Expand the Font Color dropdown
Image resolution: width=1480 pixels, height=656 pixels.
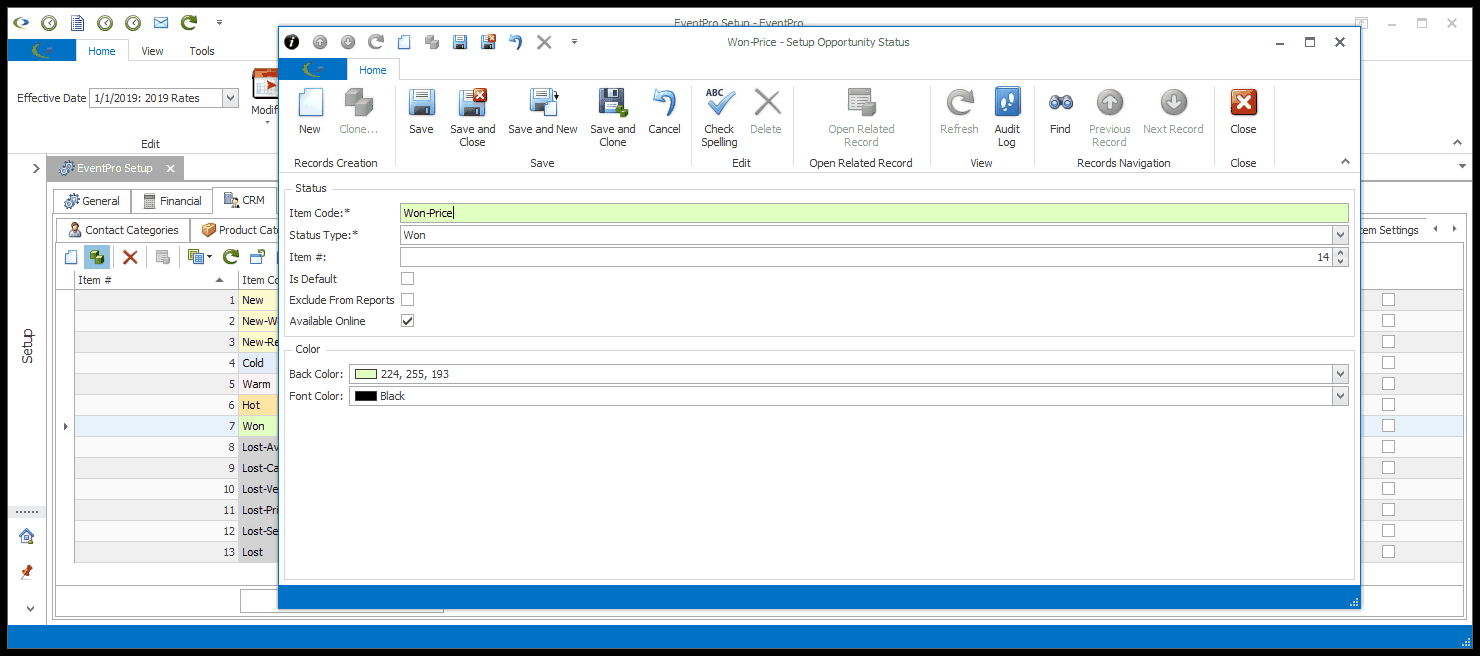click(1340, 396)
